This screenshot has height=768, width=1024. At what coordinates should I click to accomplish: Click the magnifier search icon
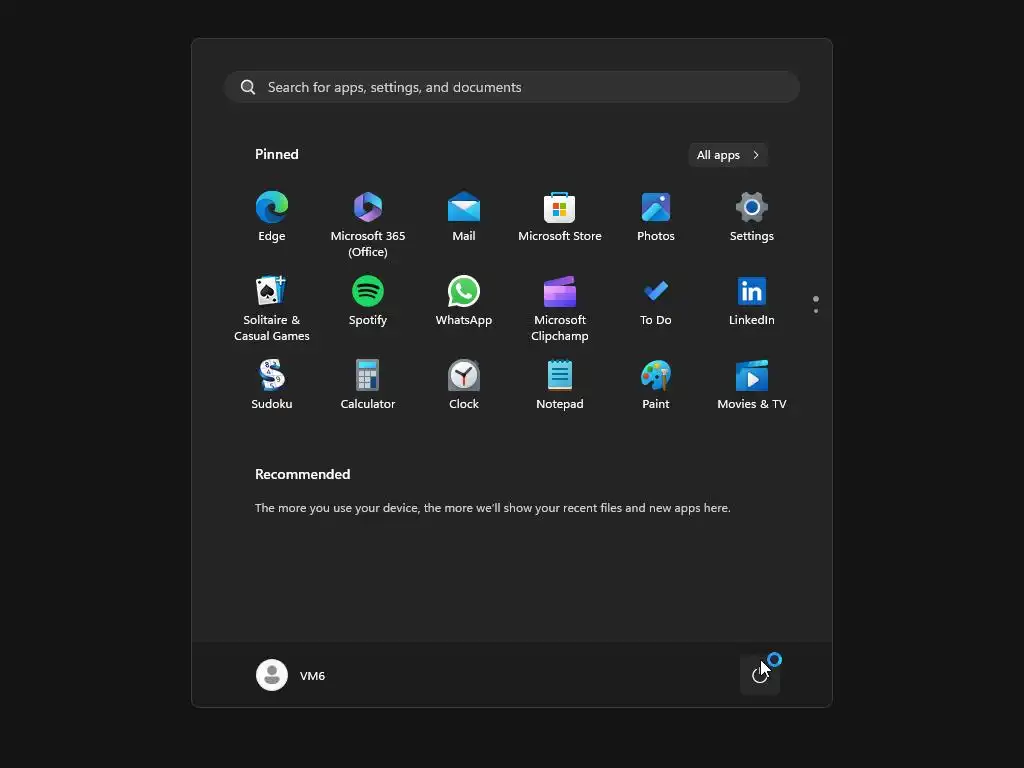pos(248,87)
